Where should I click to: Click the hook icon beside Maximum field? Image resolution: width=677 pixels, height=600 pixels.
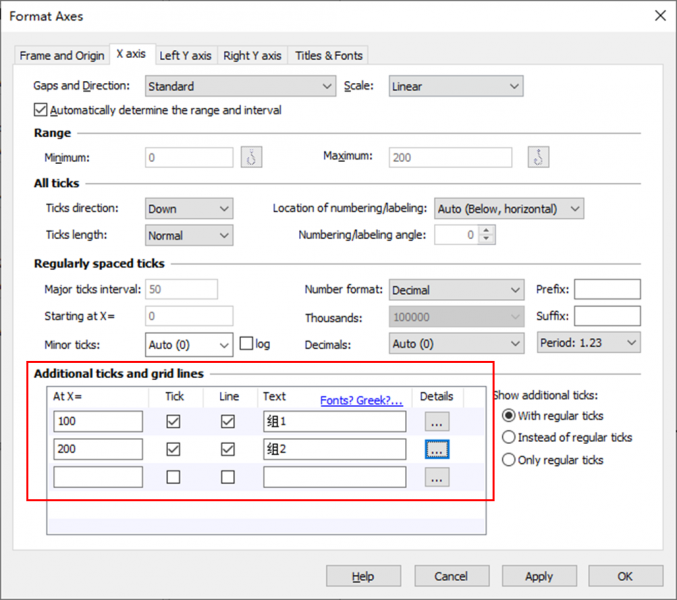pyautogui.click(x=539, y=157)
